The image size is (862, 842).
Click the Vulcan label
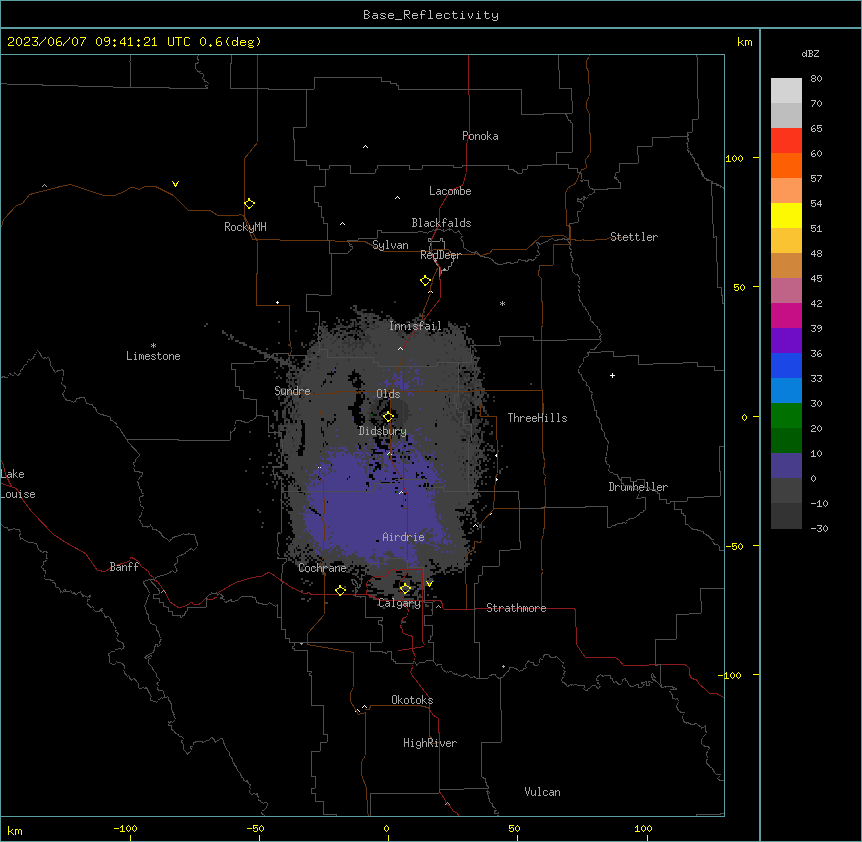tap(542, 792)
